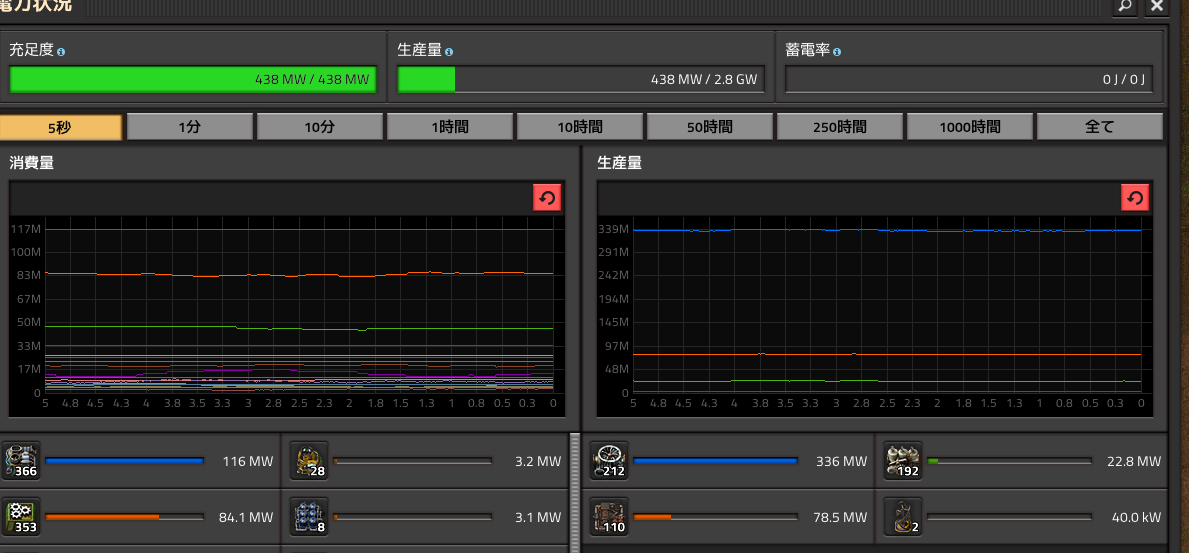
Task: Click the 3.2 MW consumption bar
Action: (413, 460)
